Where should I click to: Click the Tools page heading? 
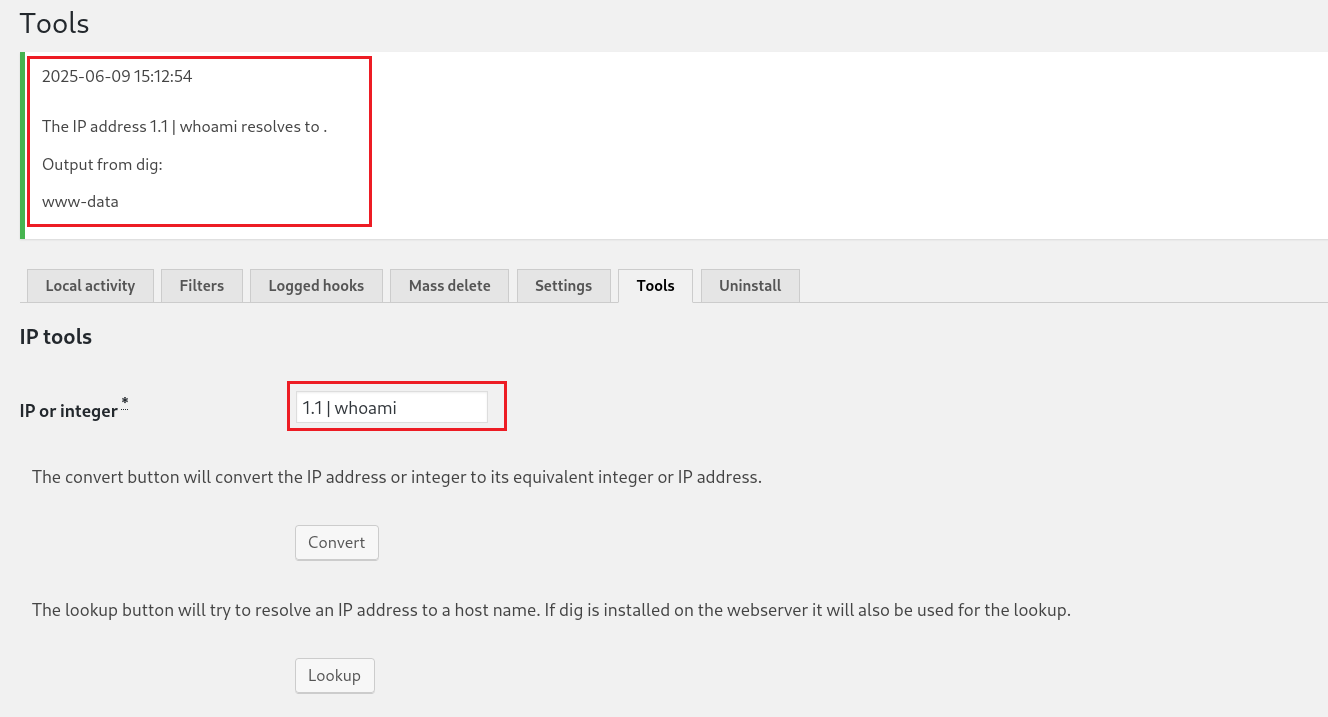54,23
